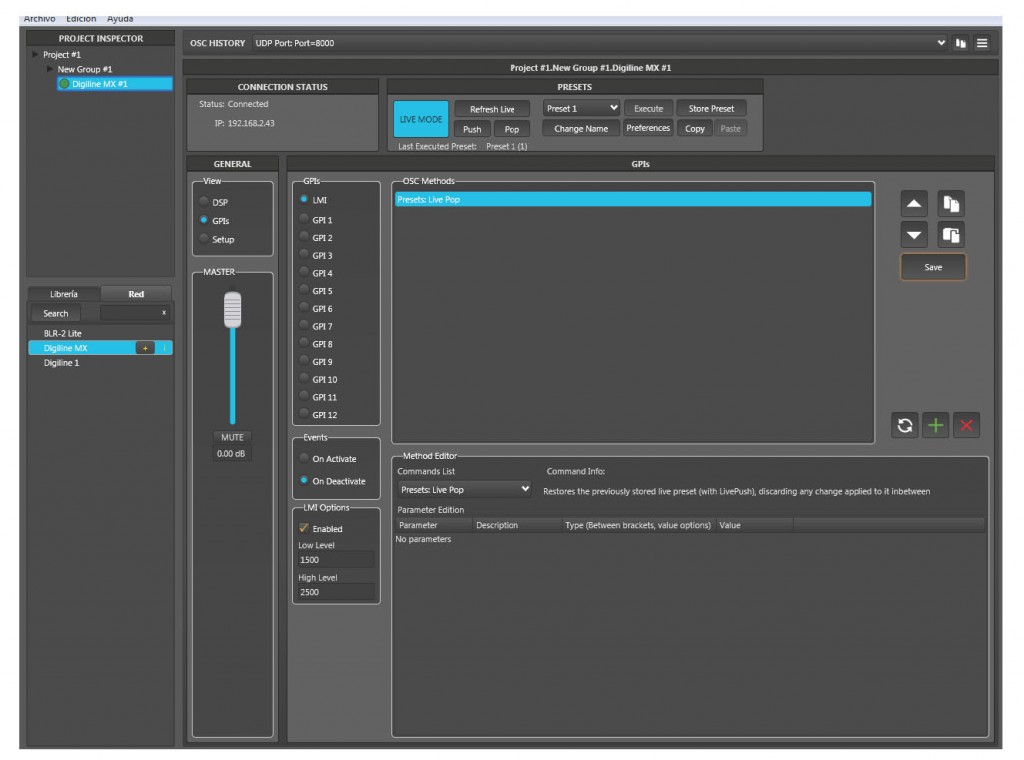The width and height of the screenshot is (1024, 760).
Task: Click the Store Preset button
Action: (x=711, y=108)
